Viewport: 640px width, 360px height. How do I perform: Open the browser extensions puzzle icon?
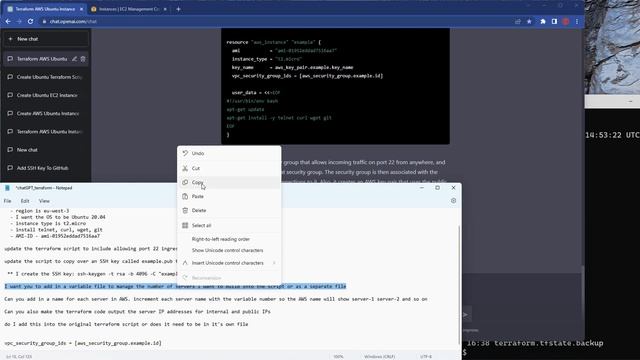click(x=543, y=21)
